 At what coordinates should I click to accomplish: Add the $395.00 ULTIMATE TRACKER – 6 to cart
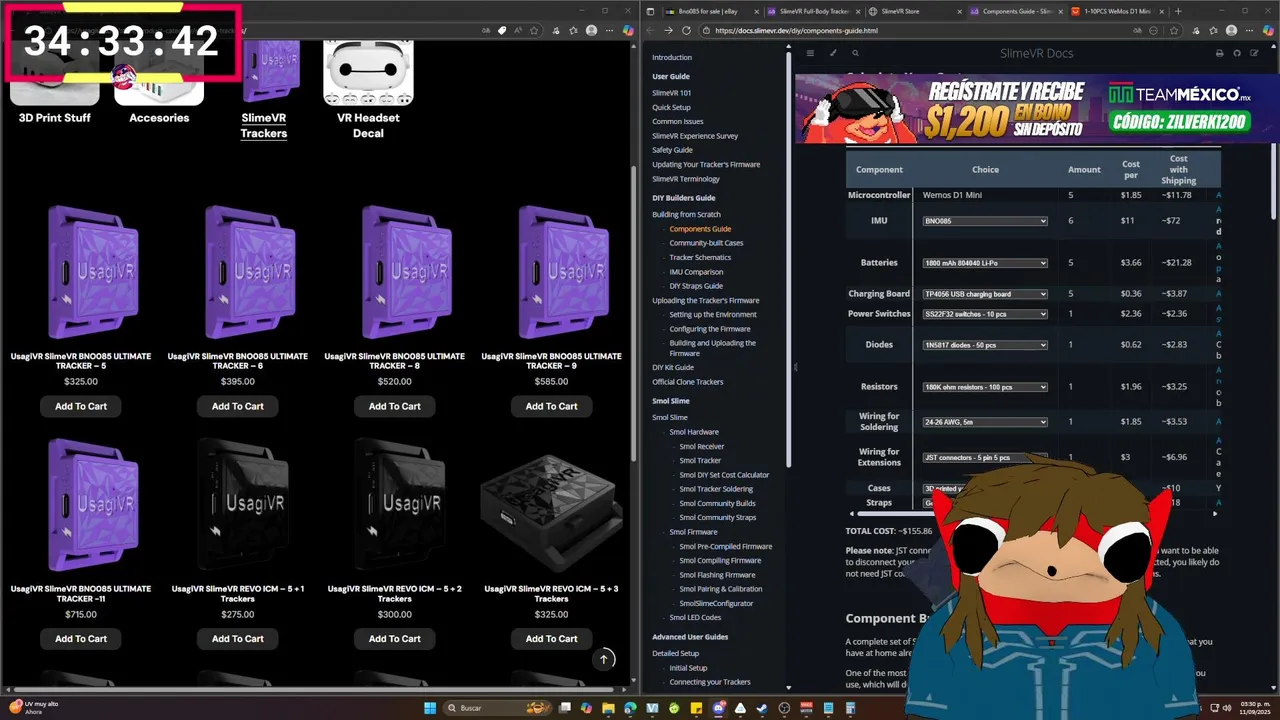tap(238, 406)
